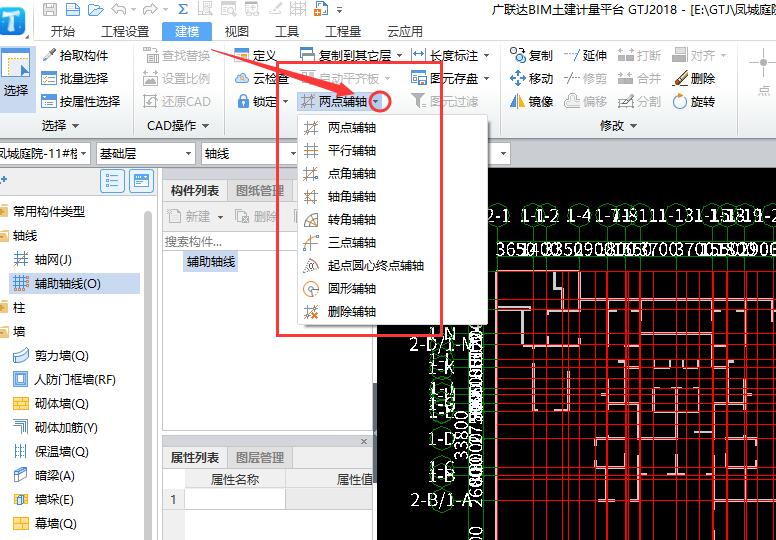Viewport: 776px width, 540px height.
Task: Click the 镜像 mirror tool
Action: pos(531,101)
